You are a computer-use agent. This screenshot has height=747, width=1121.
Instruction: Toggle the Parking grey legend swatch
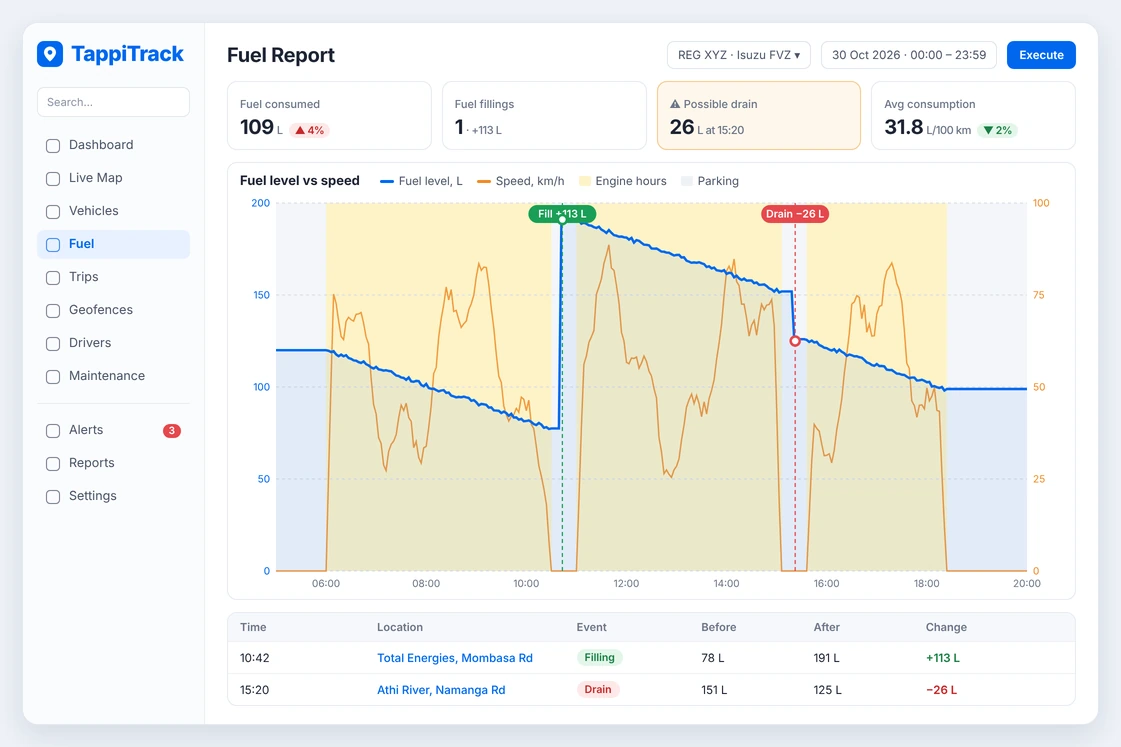click(x=687, y=182)
